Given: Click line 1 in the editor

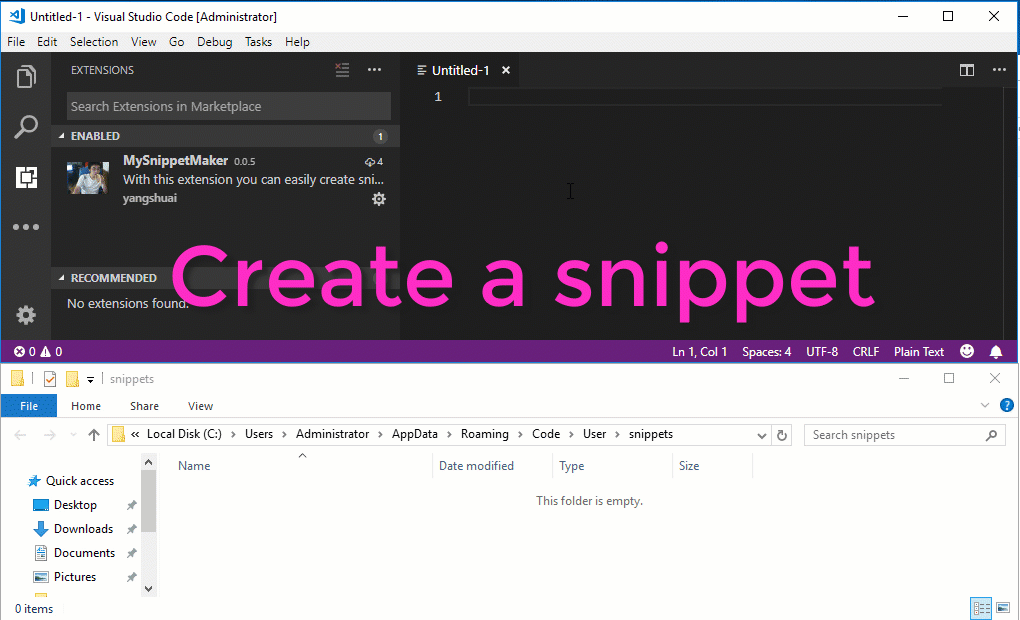Looking at the screenshot, I should pos(704,97).
